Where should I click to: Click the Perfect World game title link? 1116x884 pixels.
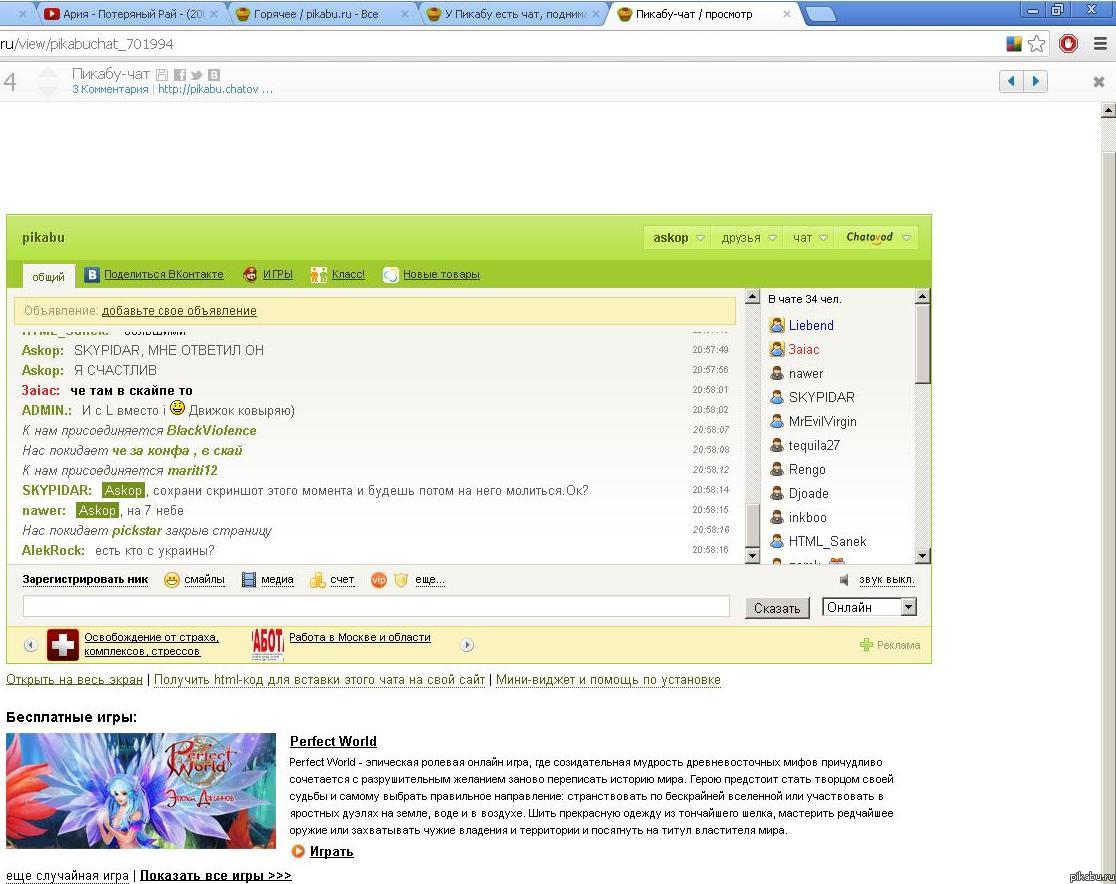pyautogui.click(x=333, y=741)
